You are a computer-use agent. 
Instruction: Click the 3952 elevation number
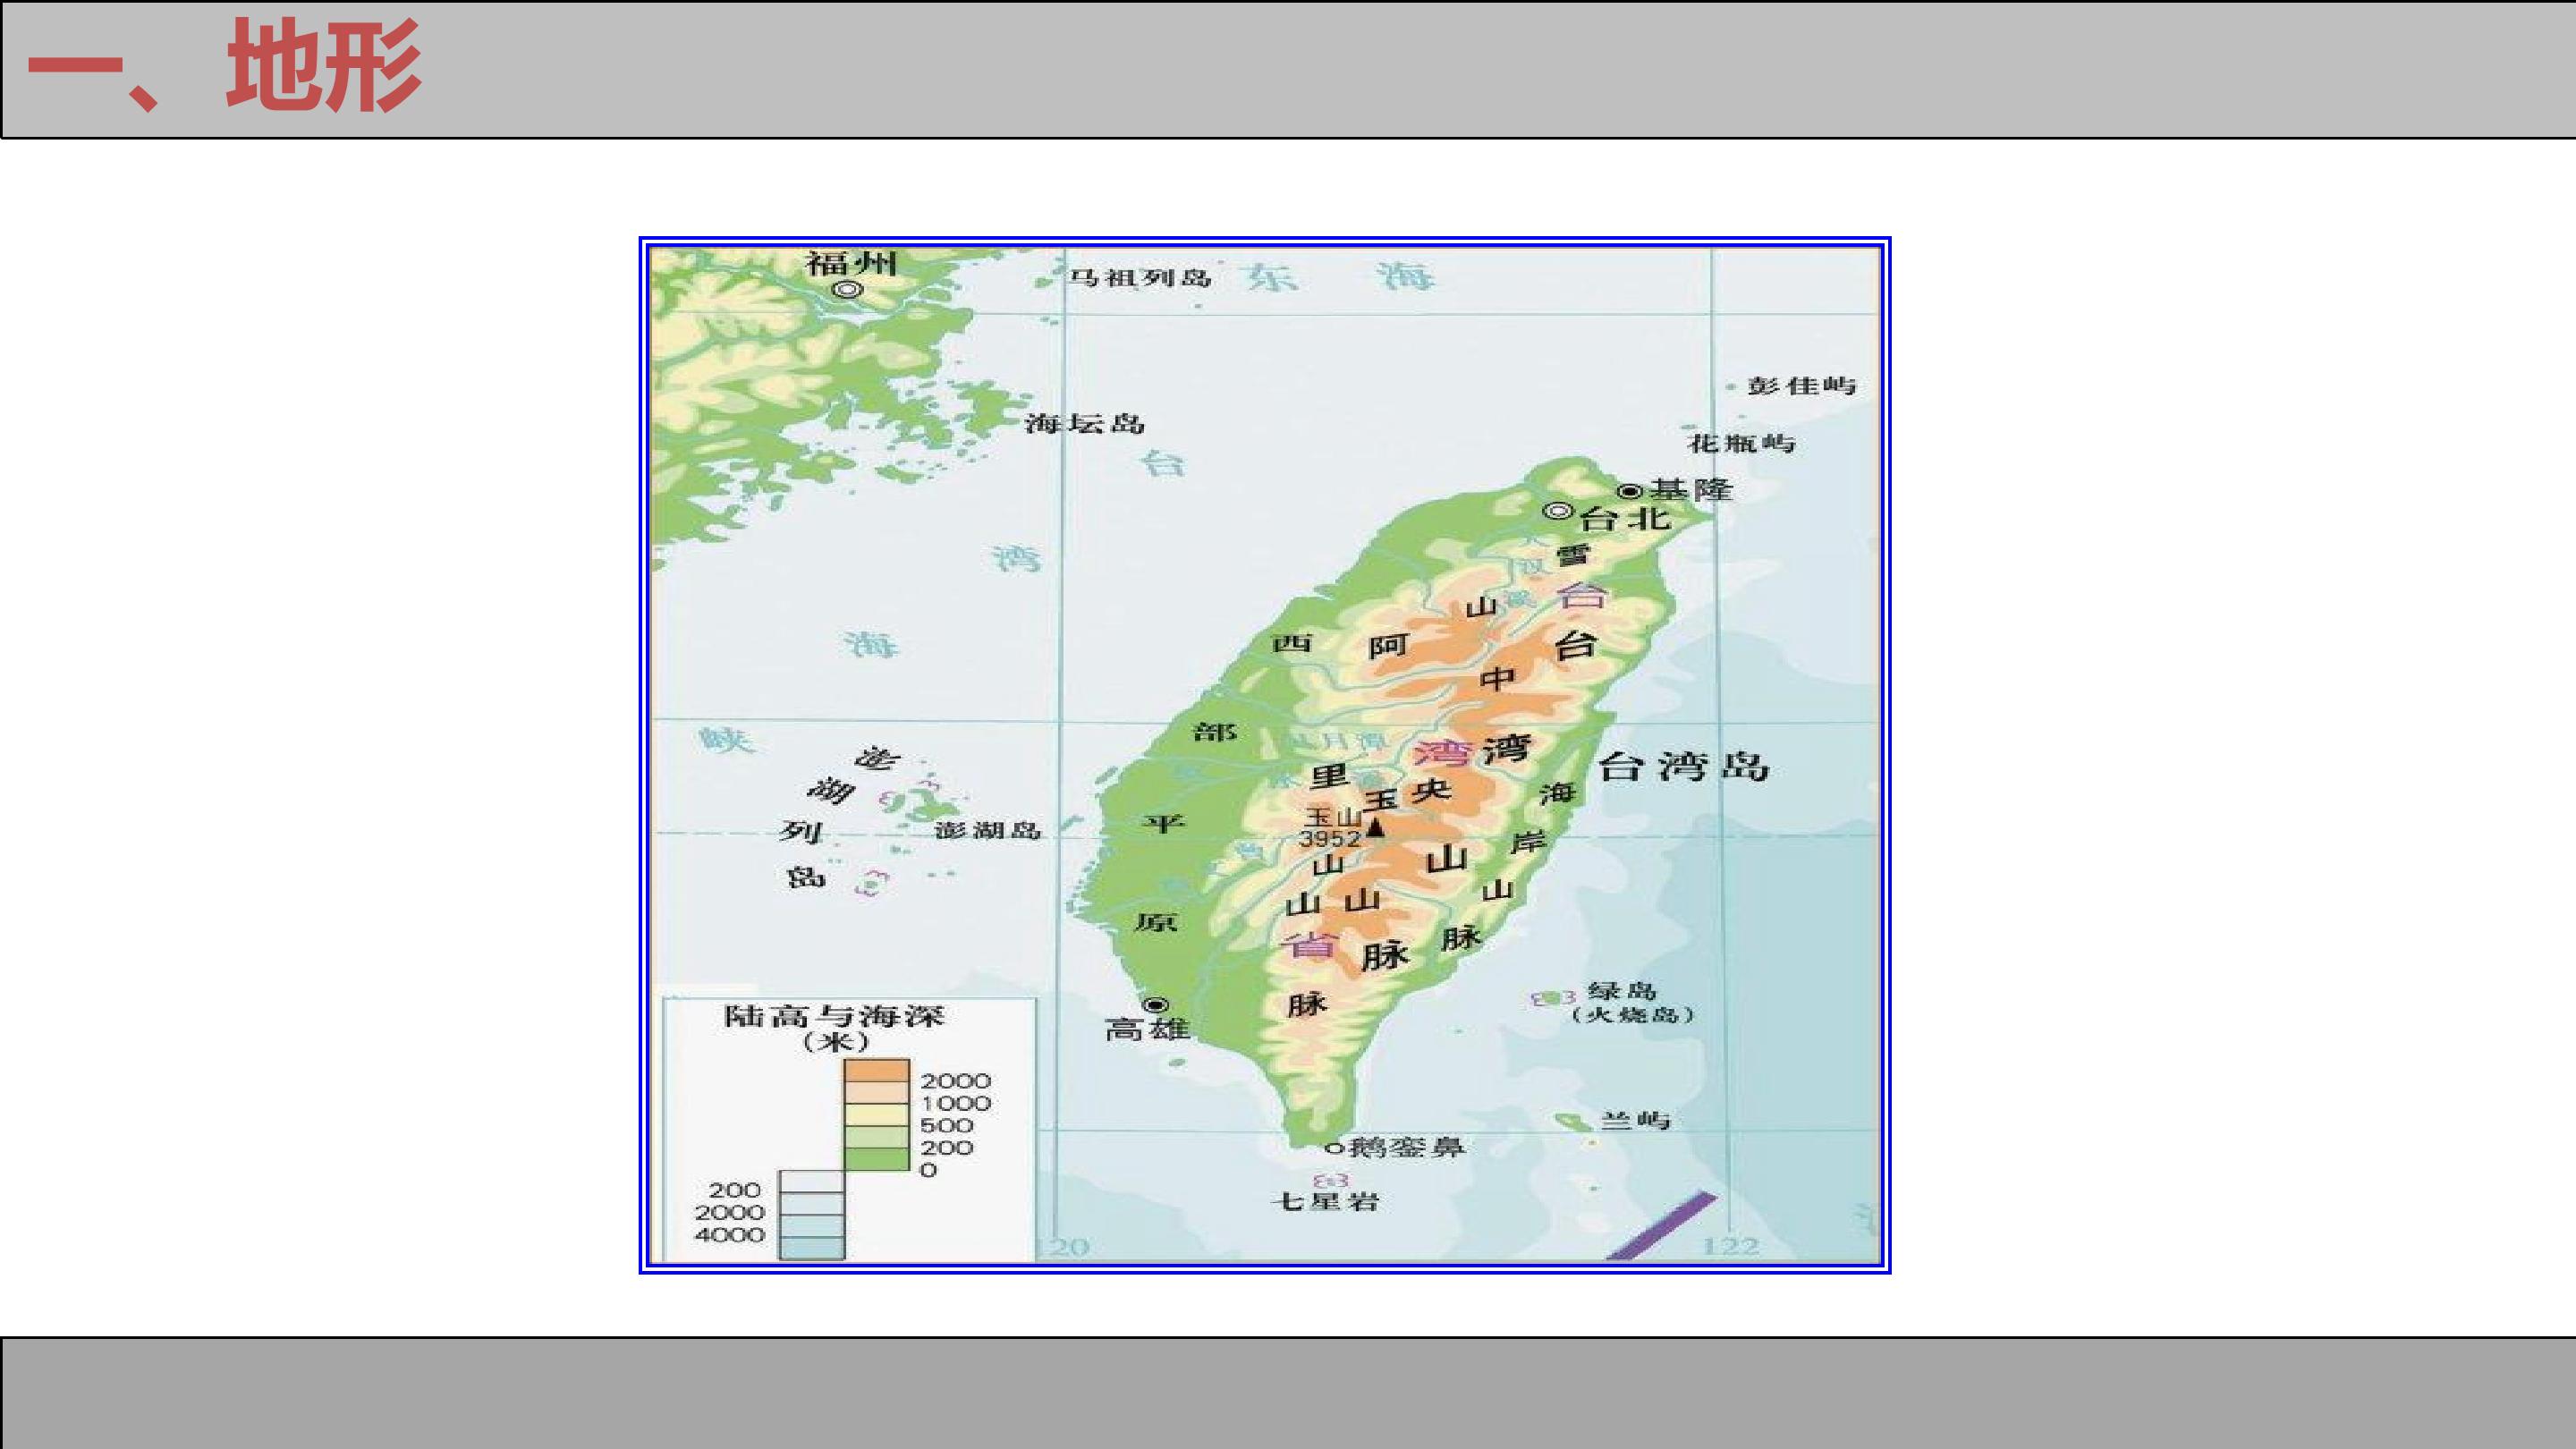pos(1330,839)
